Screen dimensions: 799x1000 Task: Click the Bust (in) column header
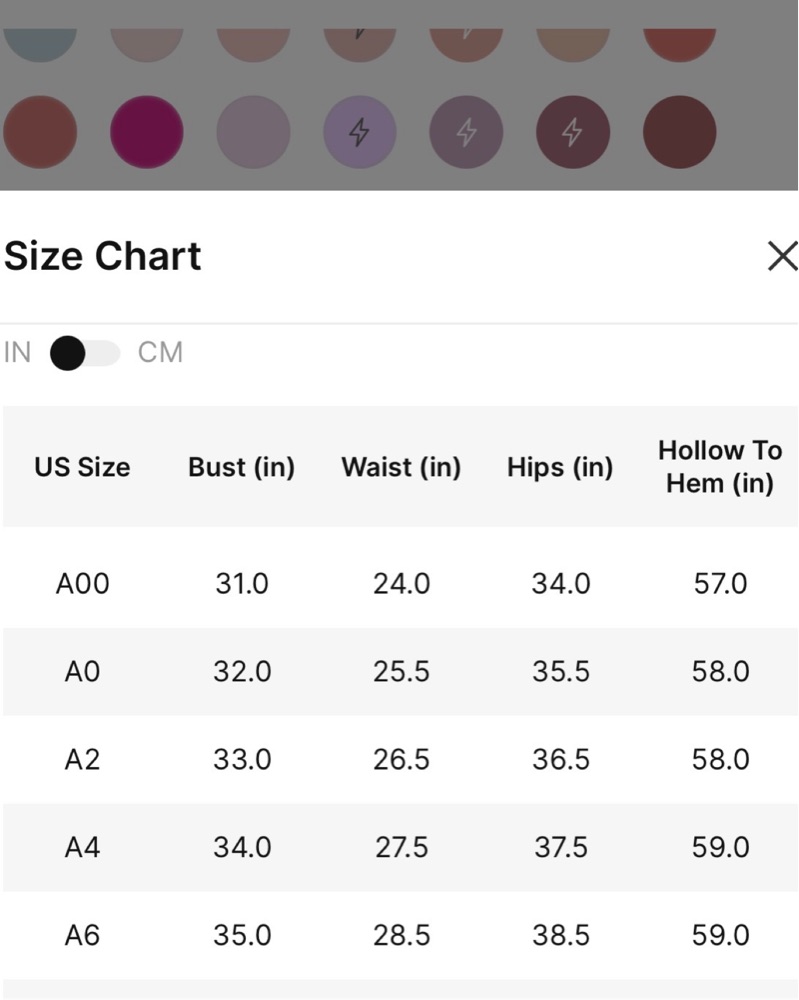click(x=242, y=467)
